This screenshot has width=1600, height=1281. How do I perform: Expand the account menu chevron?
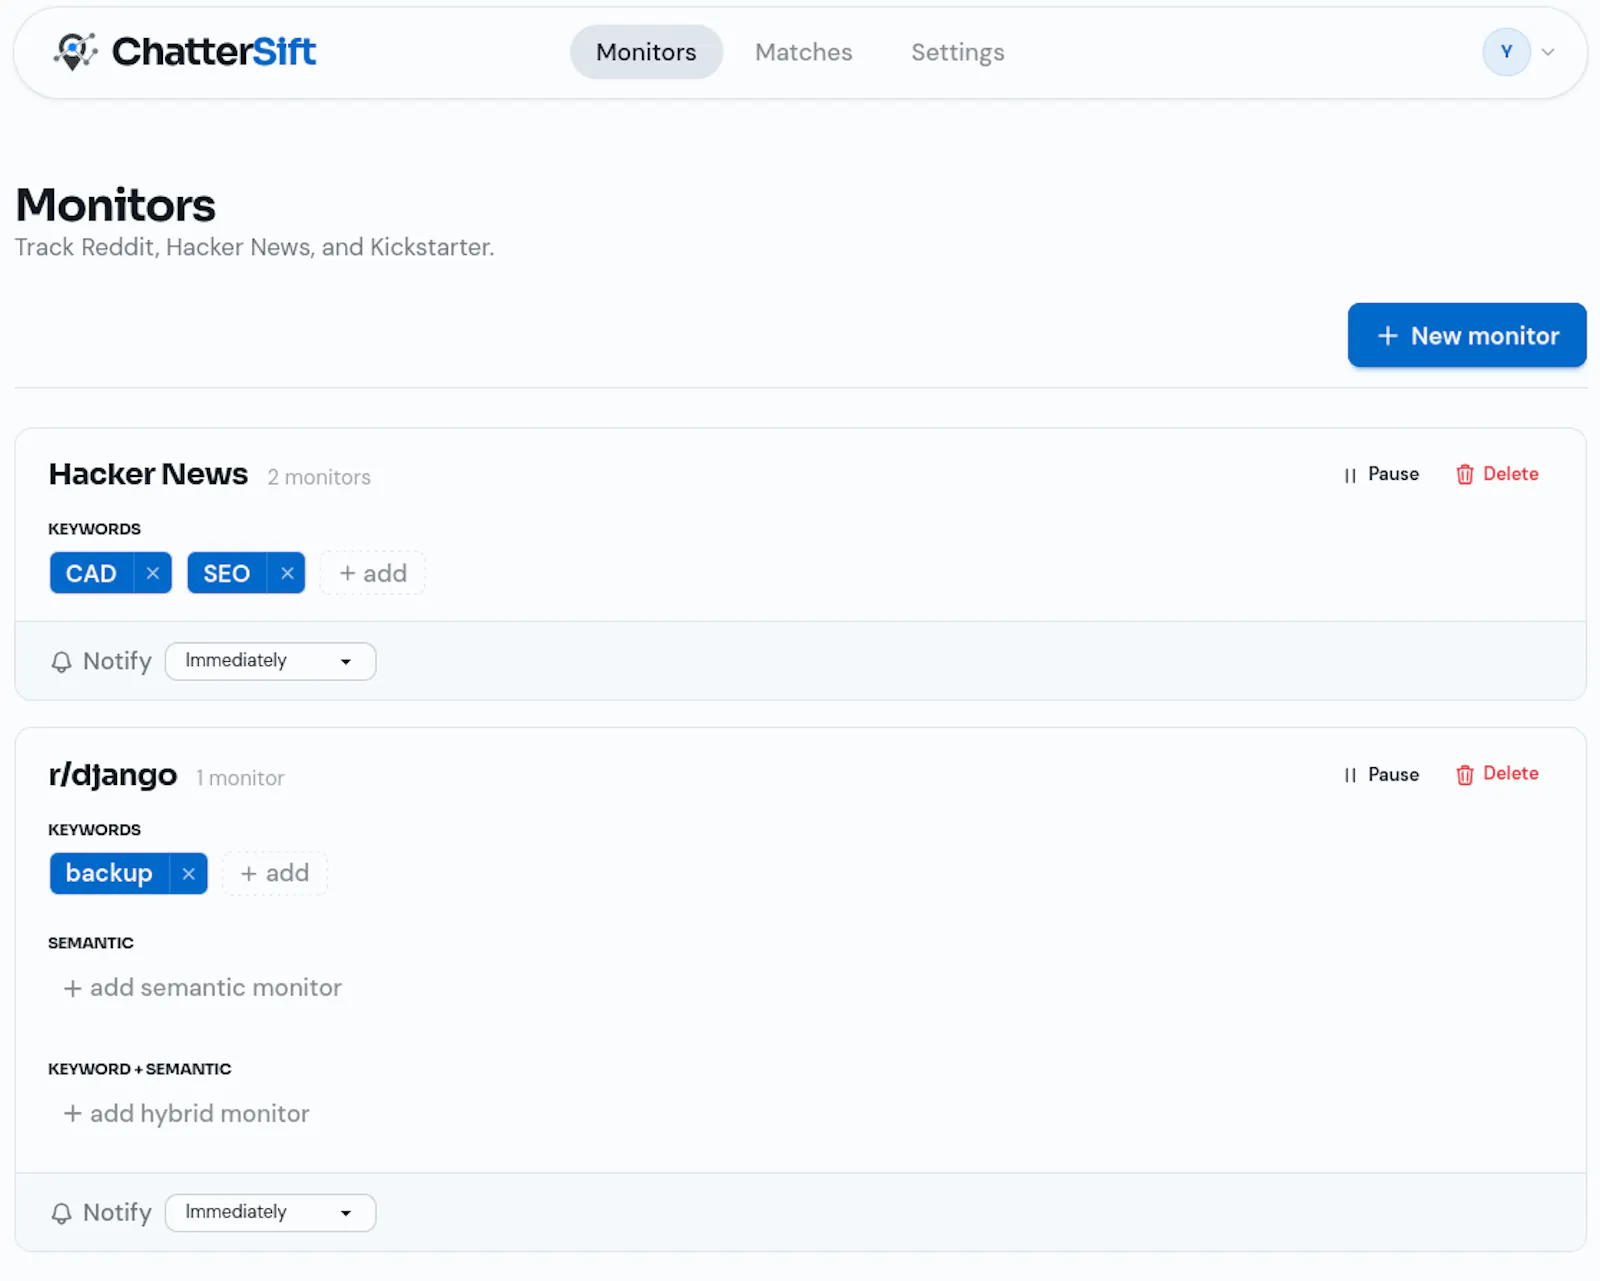point(1548,52)
